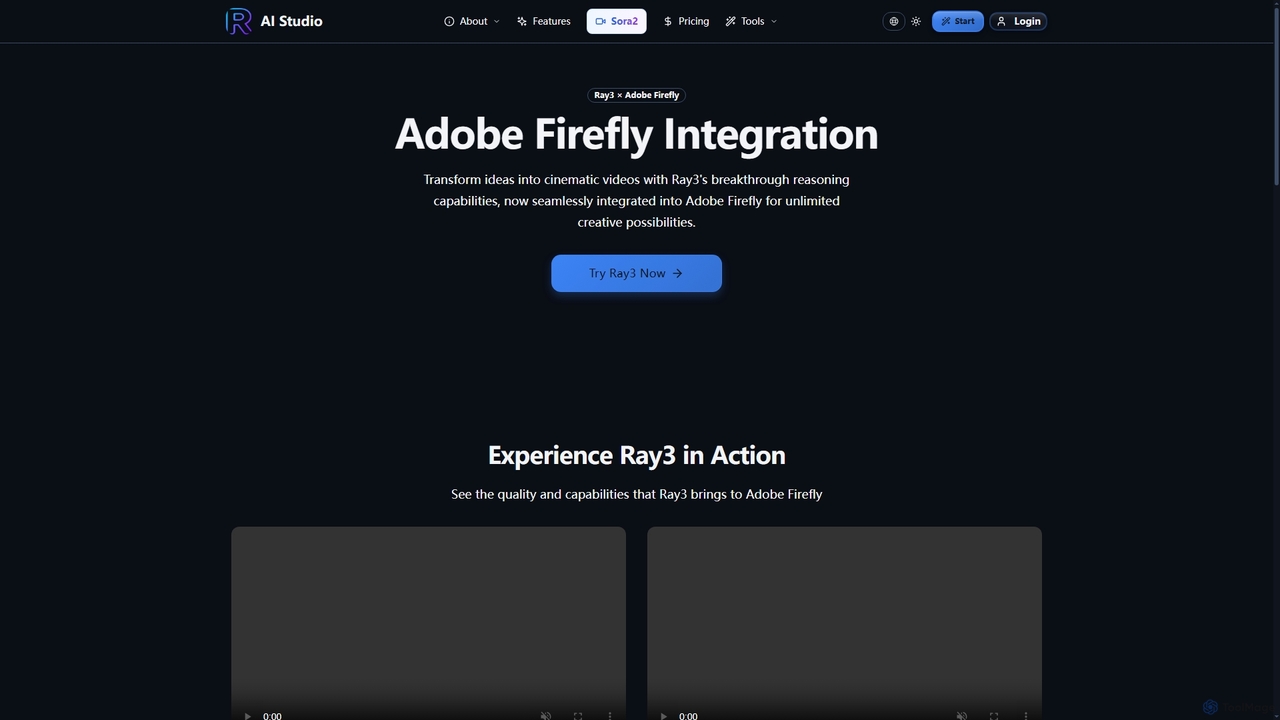Open more options for left video
The height and width of the screenshot is (720, 1280).
(610, 715)
